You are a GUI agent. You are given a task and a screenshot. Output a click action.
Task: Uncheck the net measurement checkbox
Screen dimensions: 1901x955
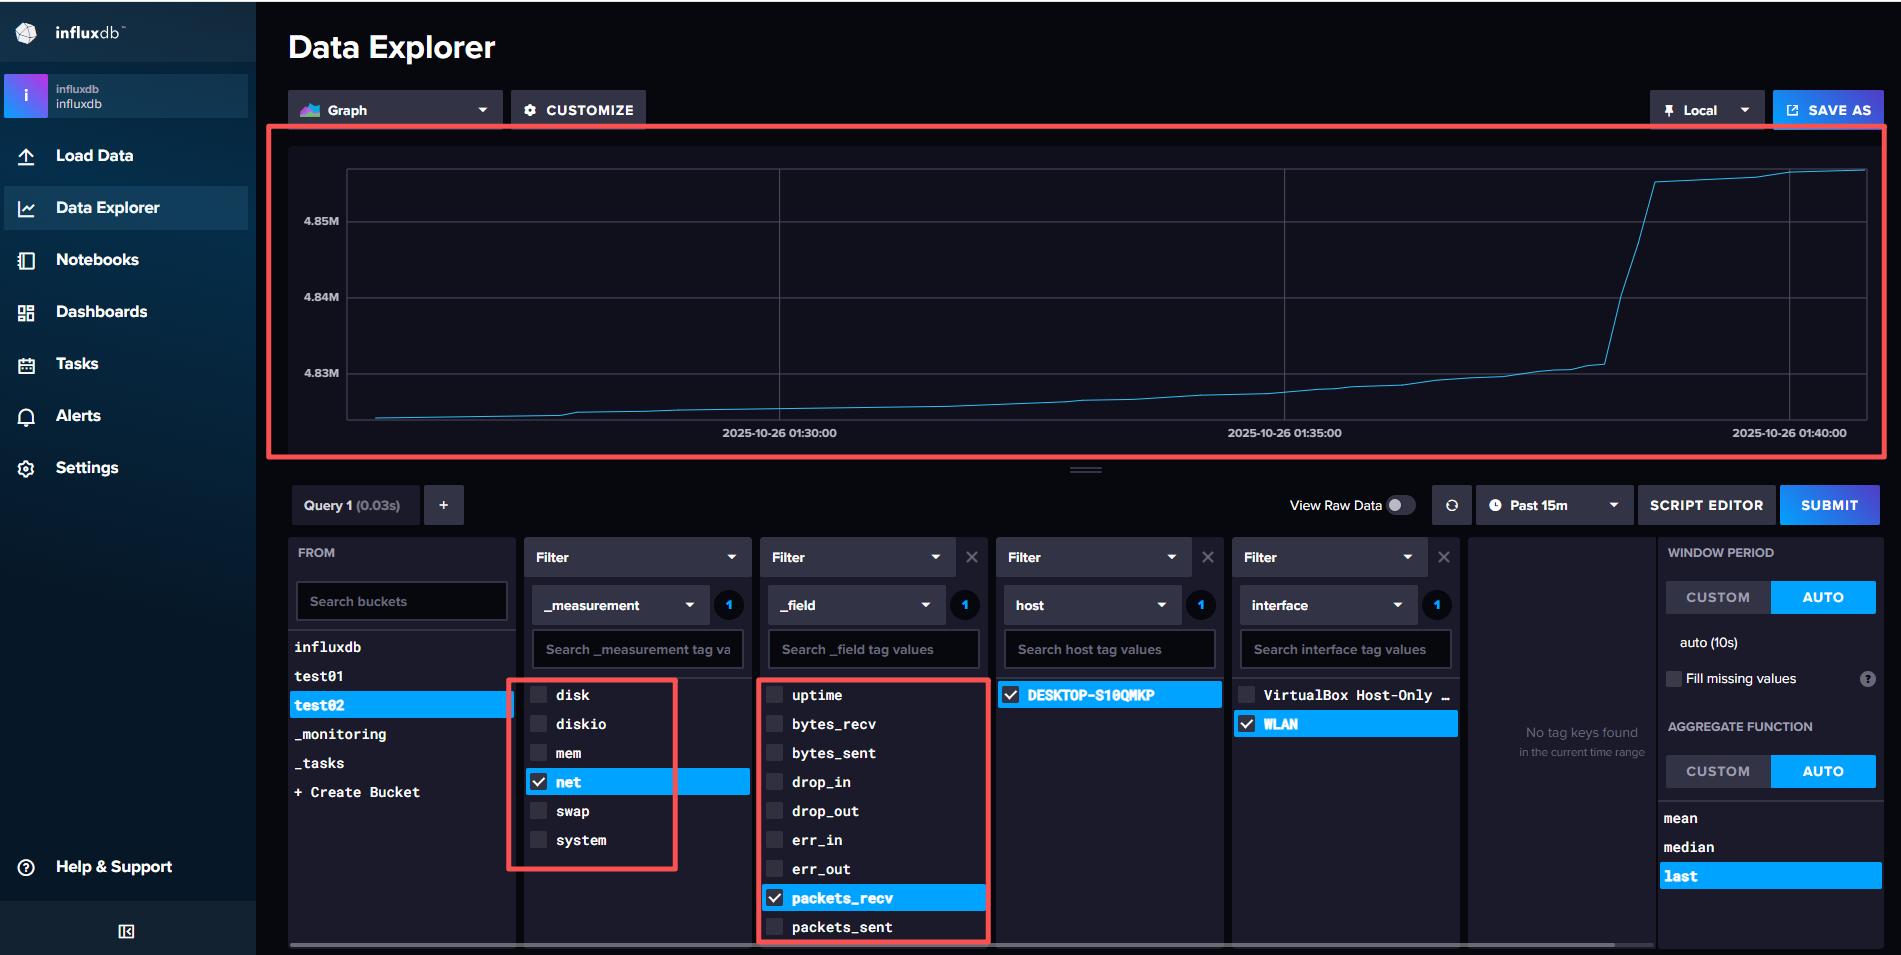click(x=539, y=782)
